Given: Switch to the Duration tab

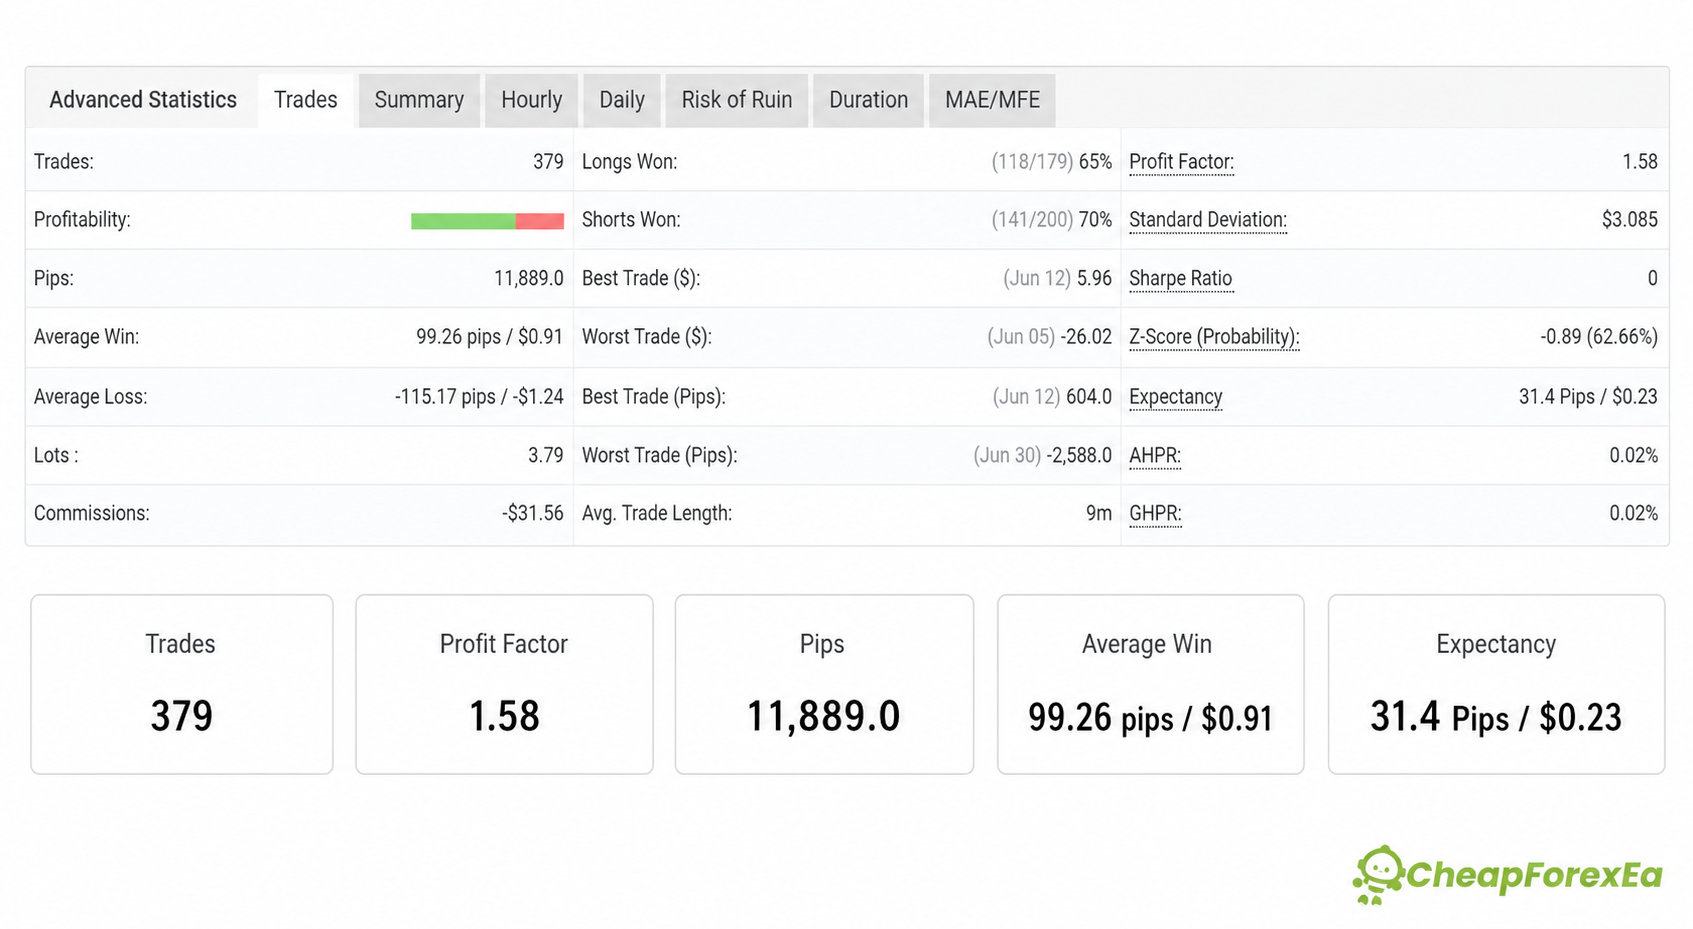Looking at the screenshot, I should [868, 100].
